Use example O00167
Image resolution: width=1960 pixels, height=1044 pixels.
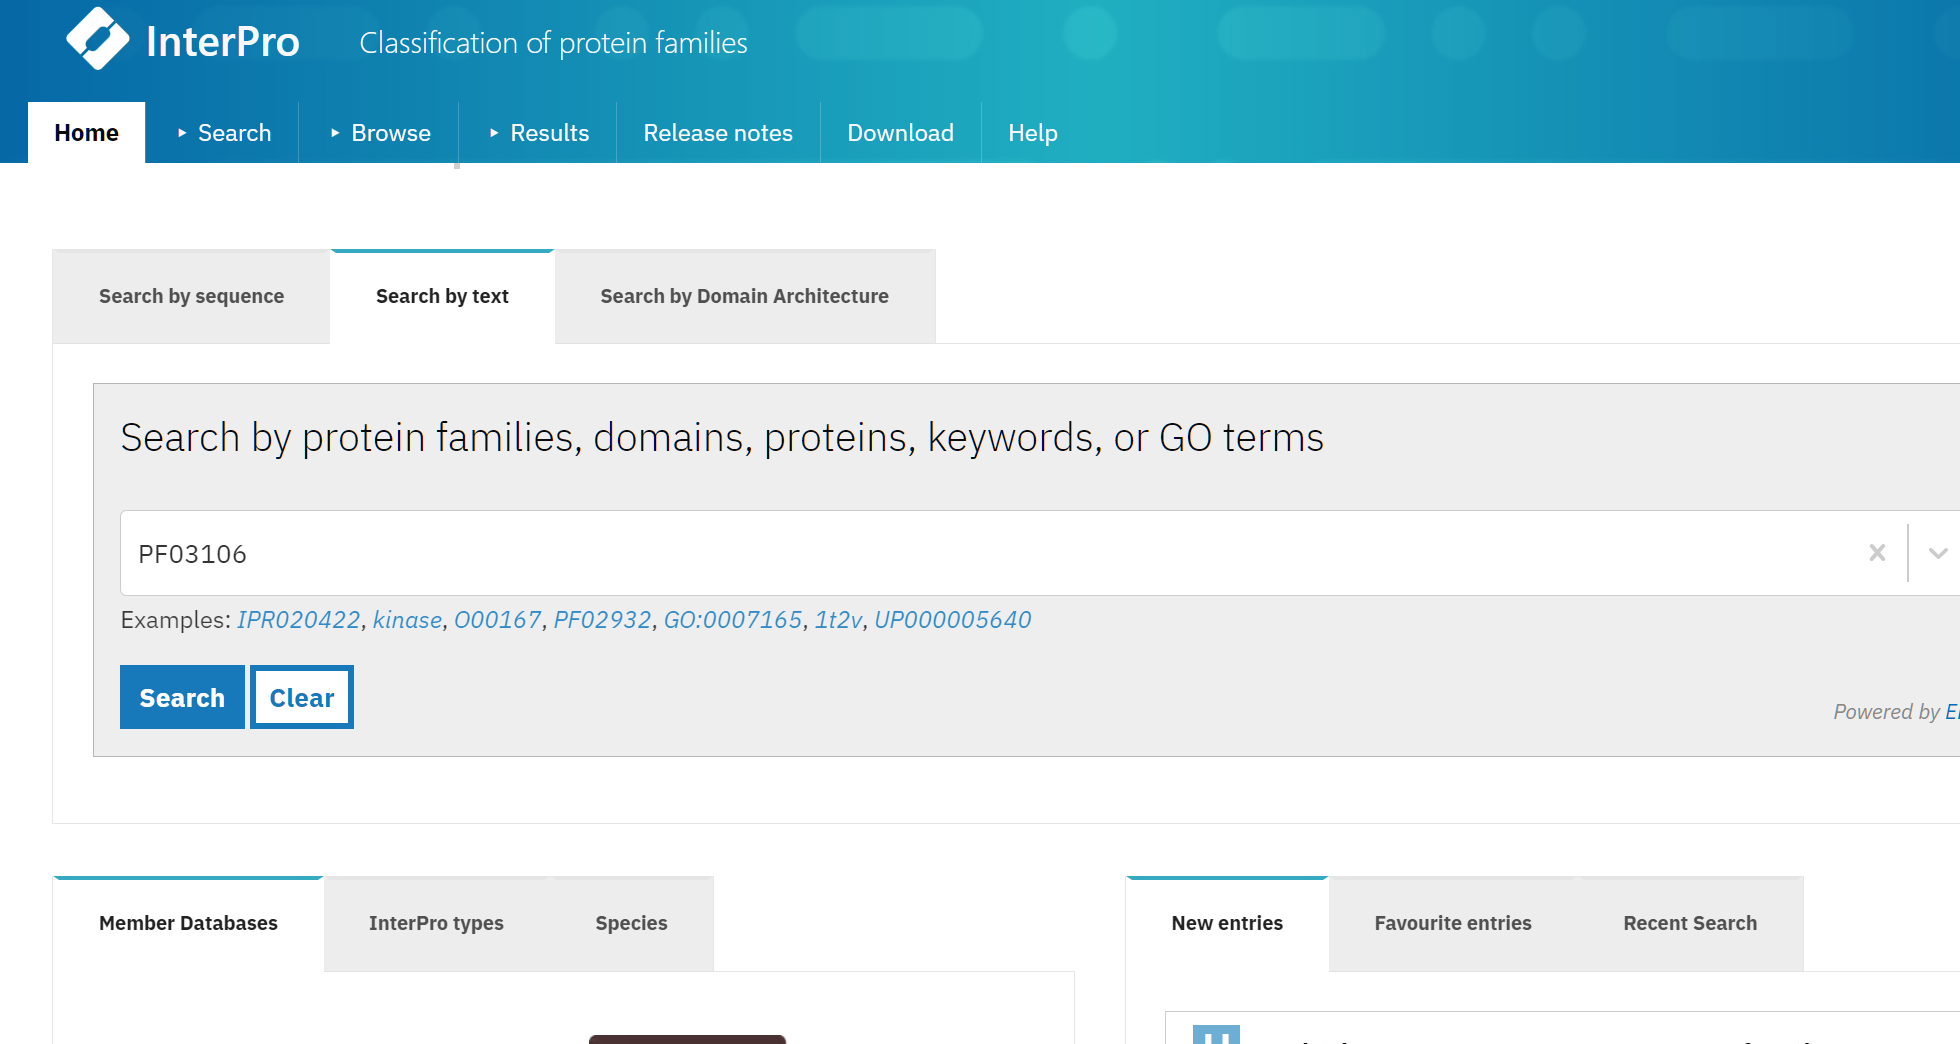[498, 620]
